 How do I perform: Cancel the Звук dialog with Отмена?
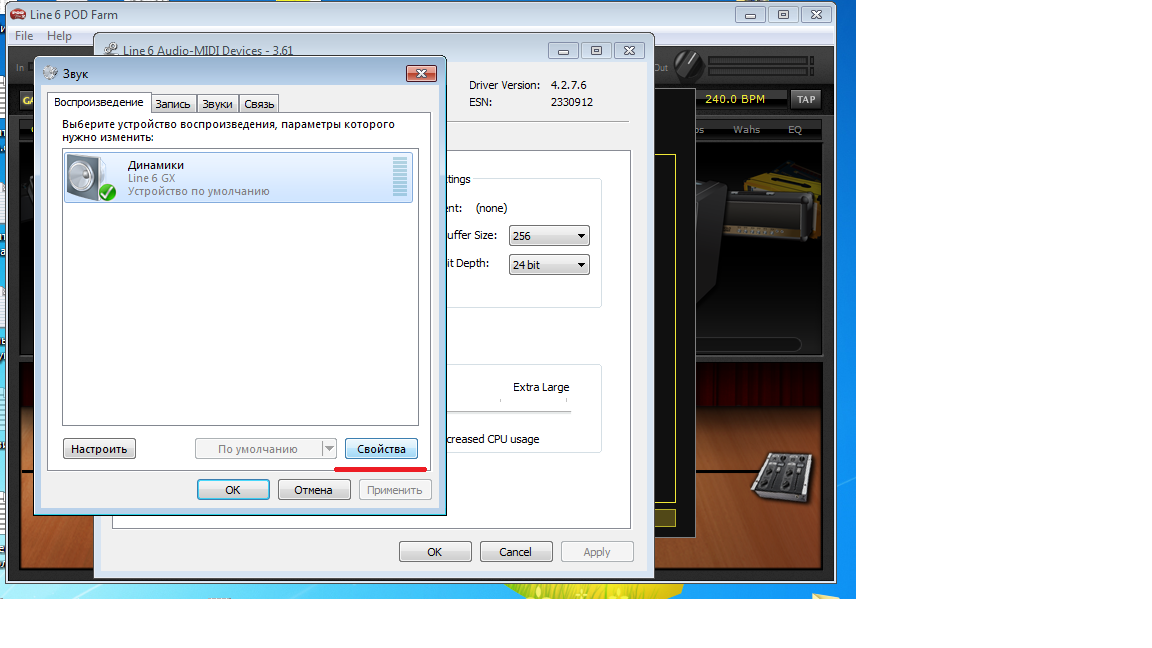(x=314, y=489)
